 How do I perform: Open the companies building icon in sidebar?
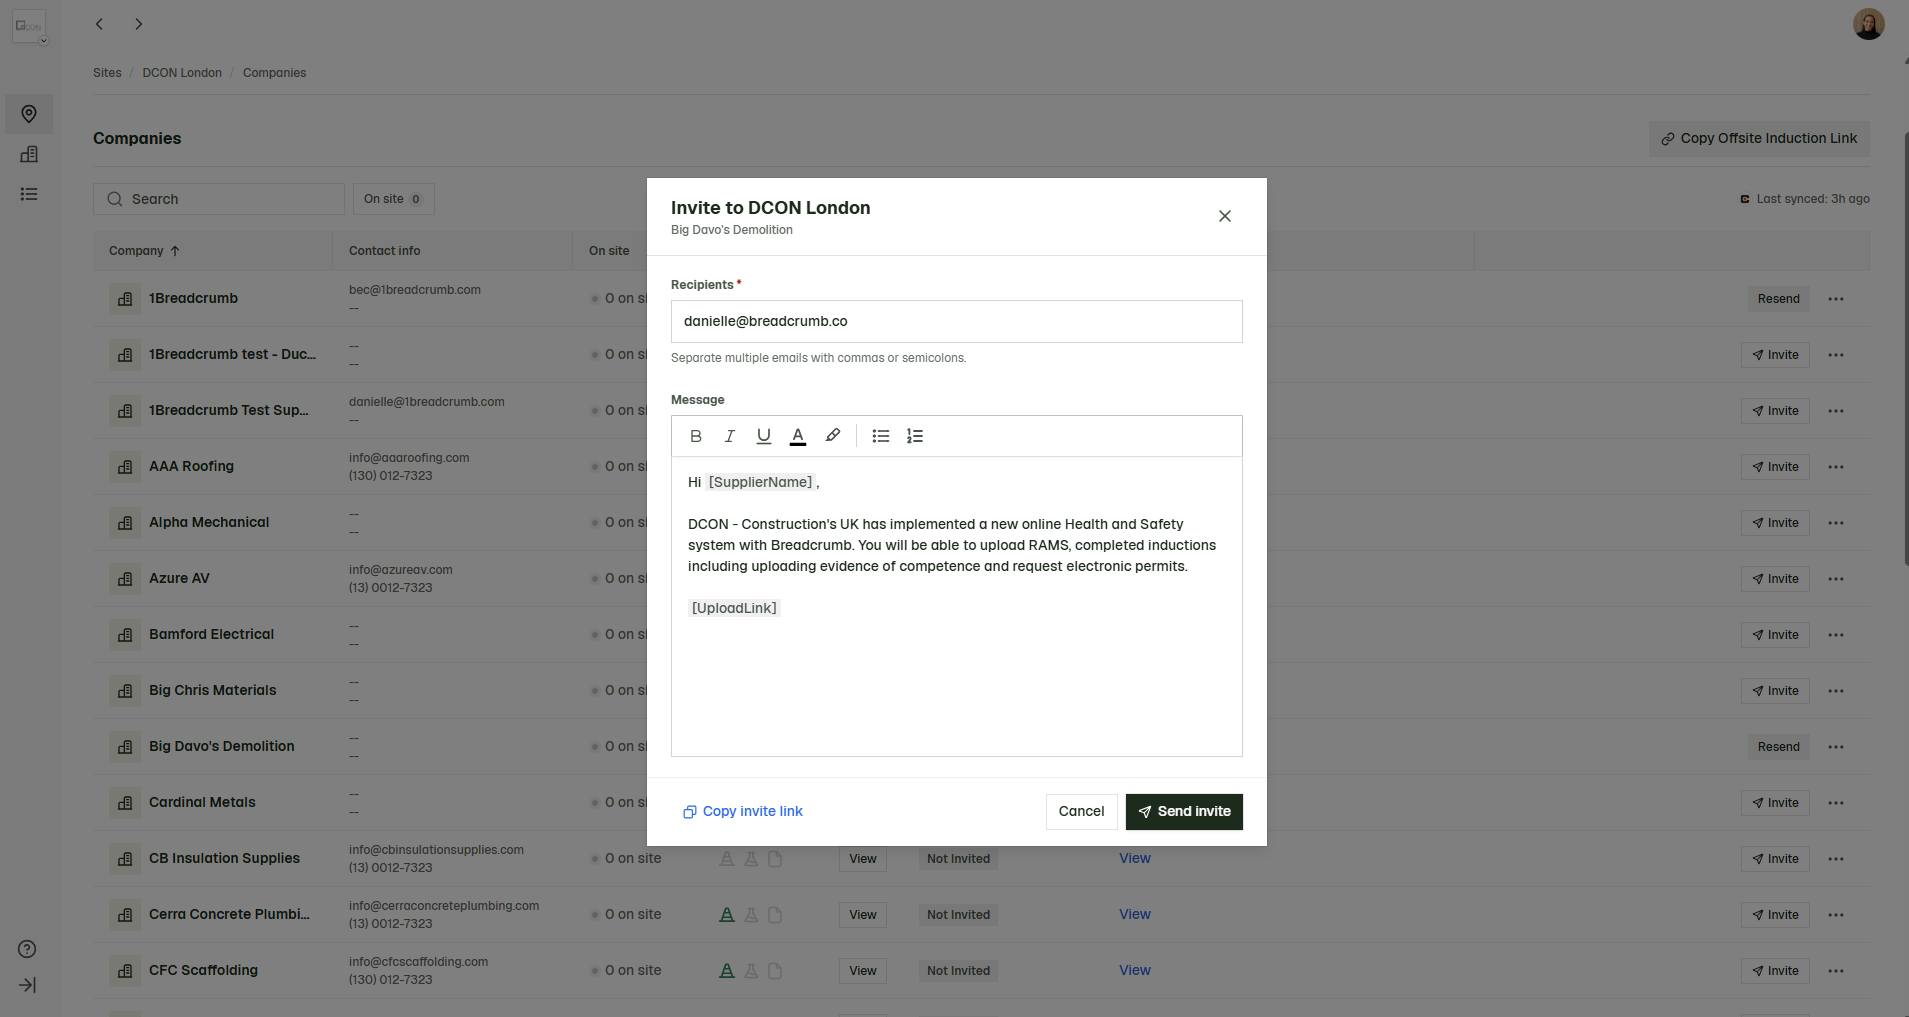[29, 154]
